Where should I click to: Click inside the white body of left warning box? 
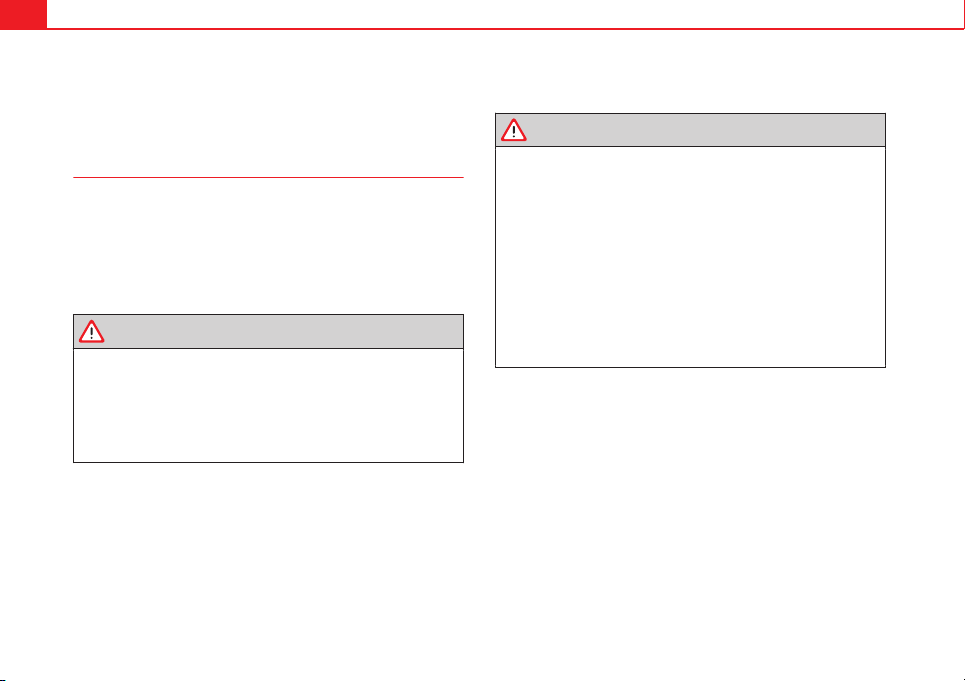(x=268, y=405)
